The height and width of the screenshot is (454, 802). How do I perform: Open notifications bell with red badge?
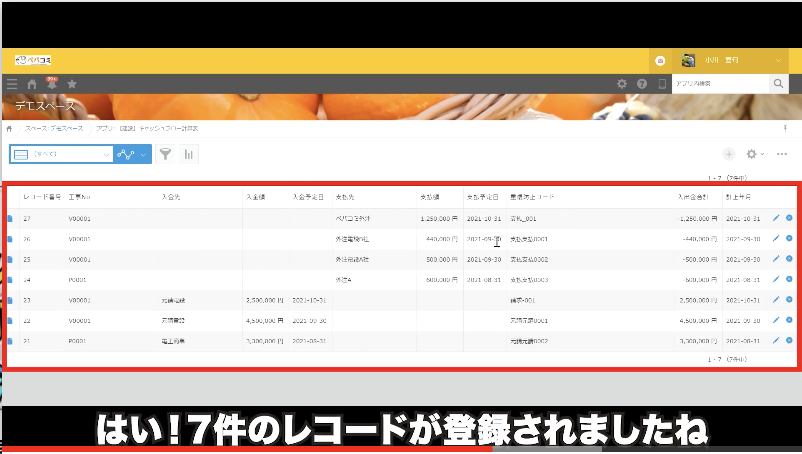click(x=52, y=85)
